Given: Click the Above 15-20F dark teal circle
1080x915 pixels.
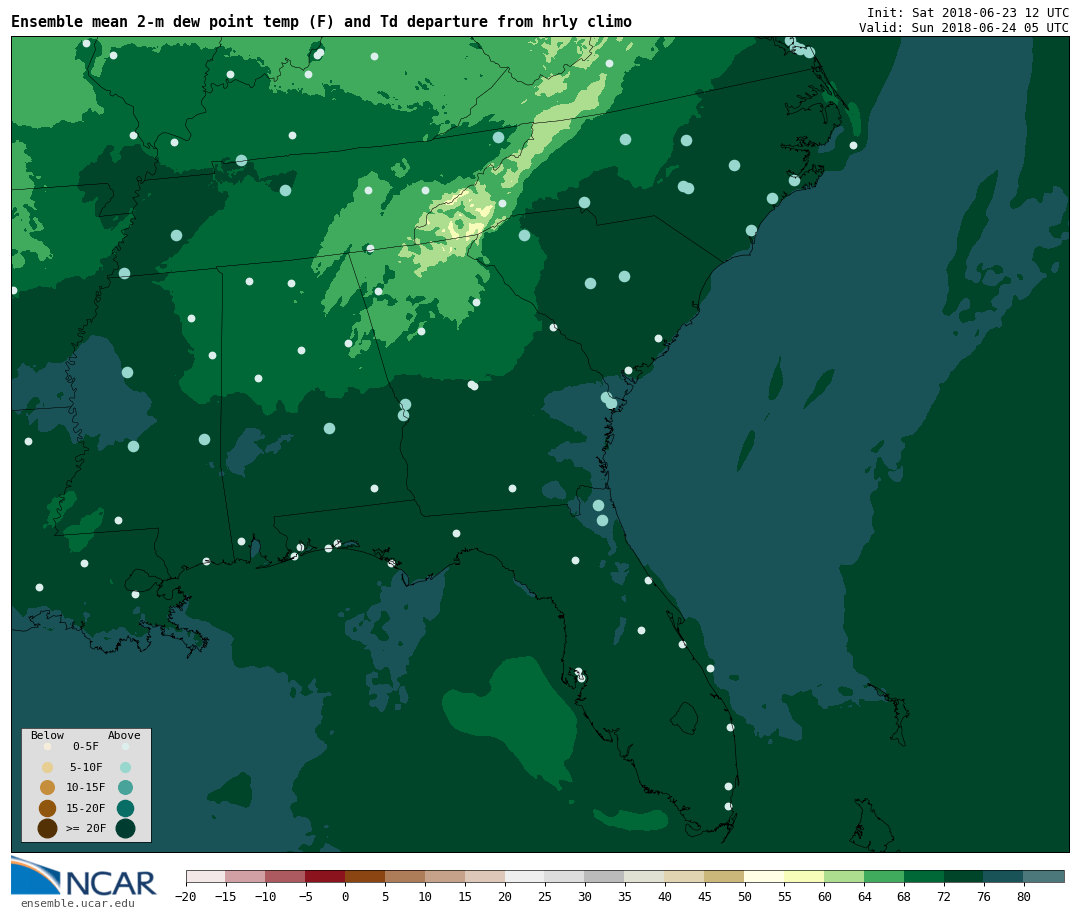Looking at the screenshot, I should click(x=125, y=808).
